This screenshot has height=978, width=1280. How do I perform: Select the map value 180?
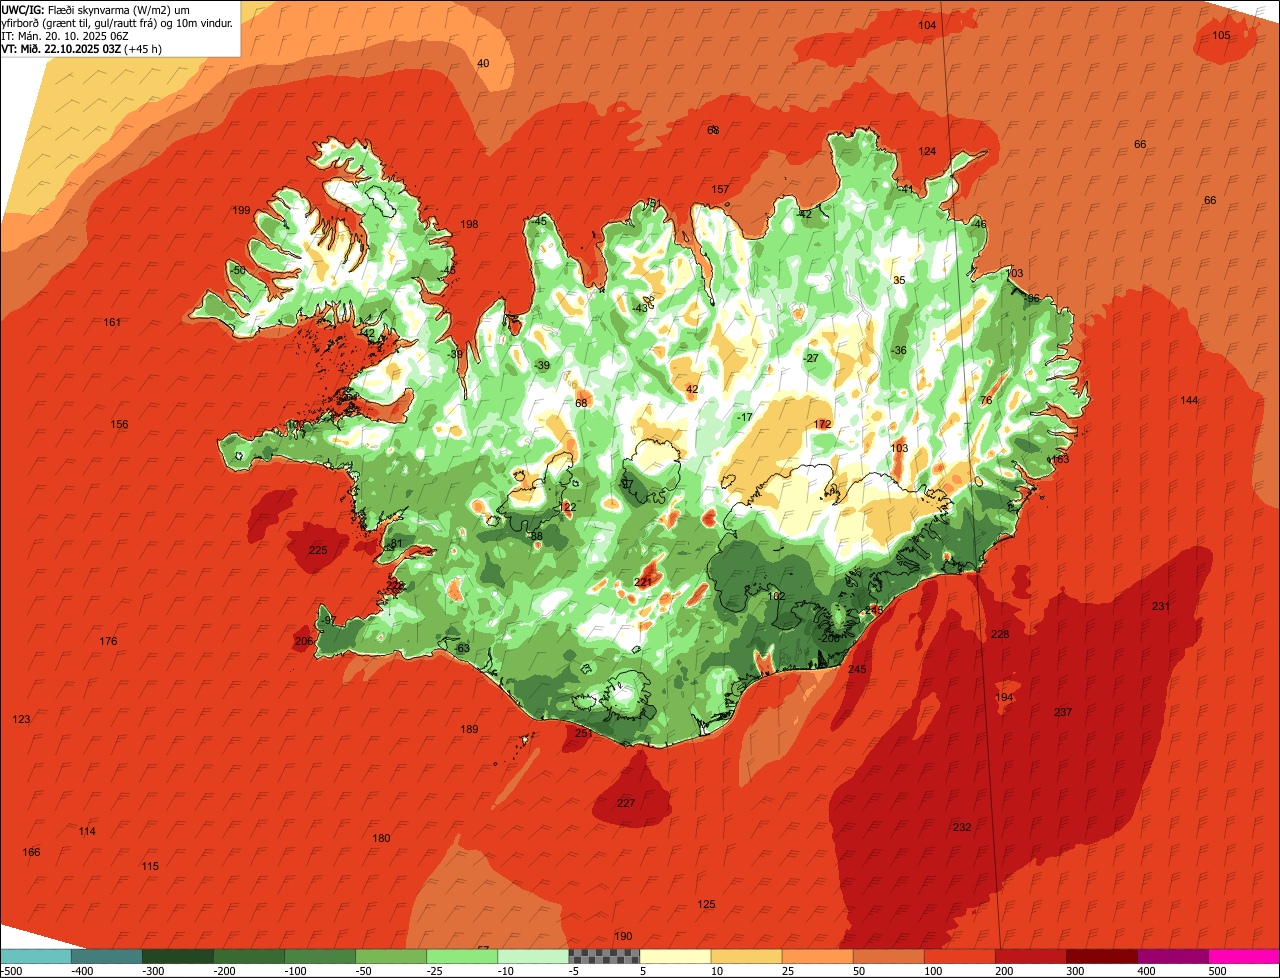click(x=381, y=838)
